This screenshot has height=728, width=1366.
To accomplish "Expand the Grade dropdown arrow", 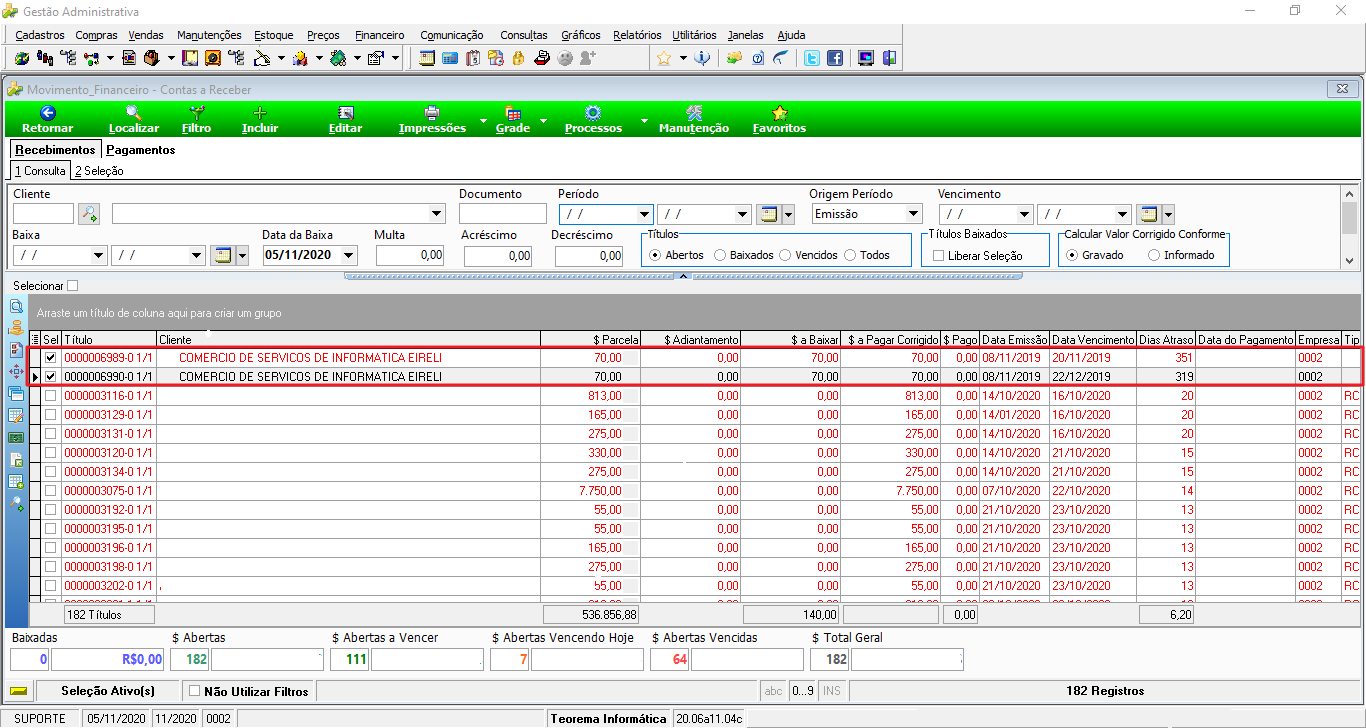I will pos(544,120).
